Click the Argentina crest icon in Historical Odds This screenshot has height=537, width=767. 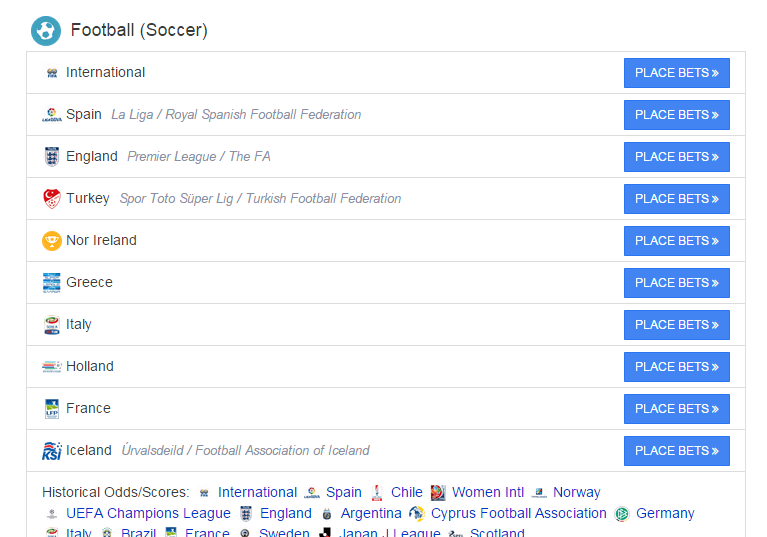[x=327, y=514]
